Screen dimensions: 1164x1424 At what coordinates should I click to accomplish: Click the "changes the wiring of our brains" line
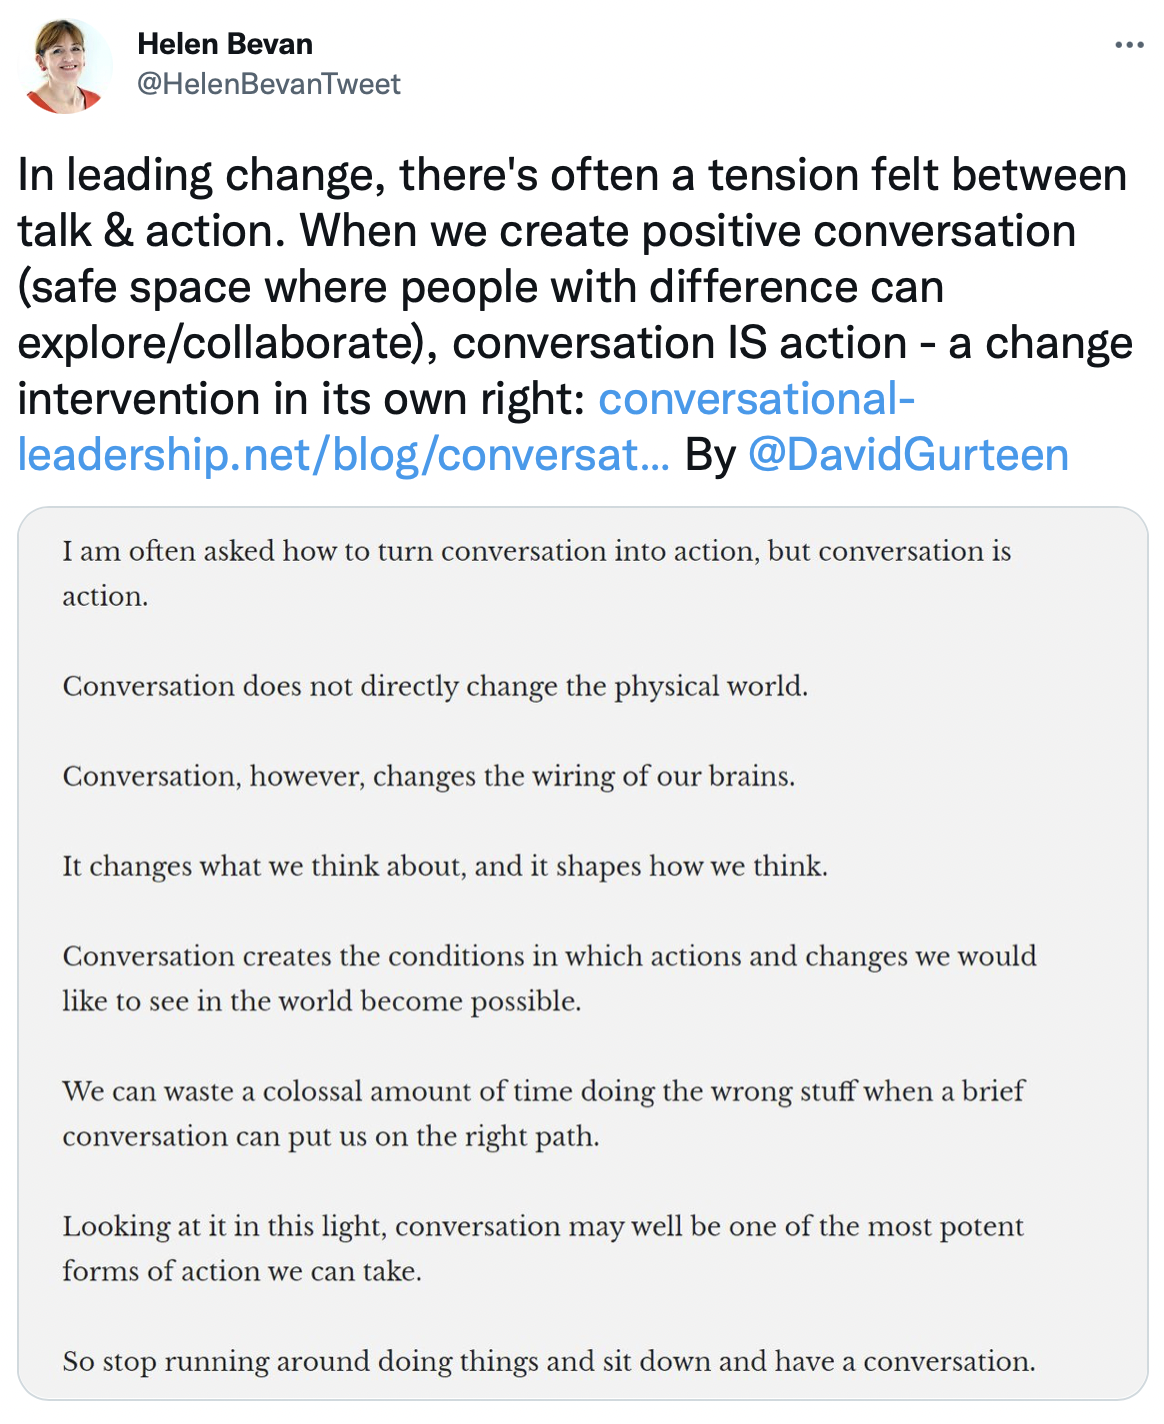(429, 776)
